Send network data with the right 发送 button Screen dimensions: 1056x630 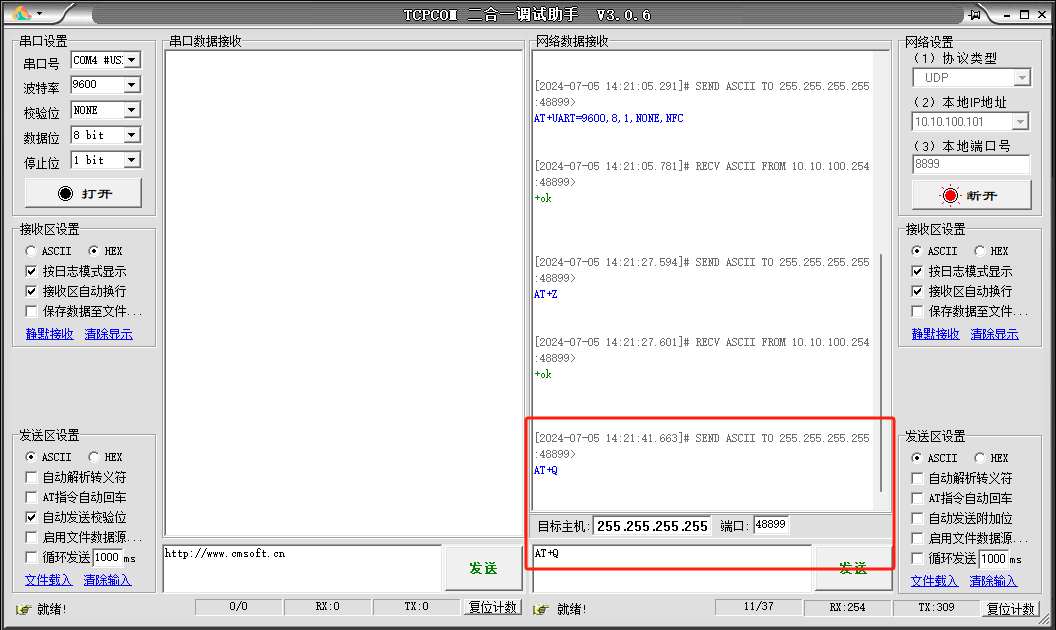853,568
